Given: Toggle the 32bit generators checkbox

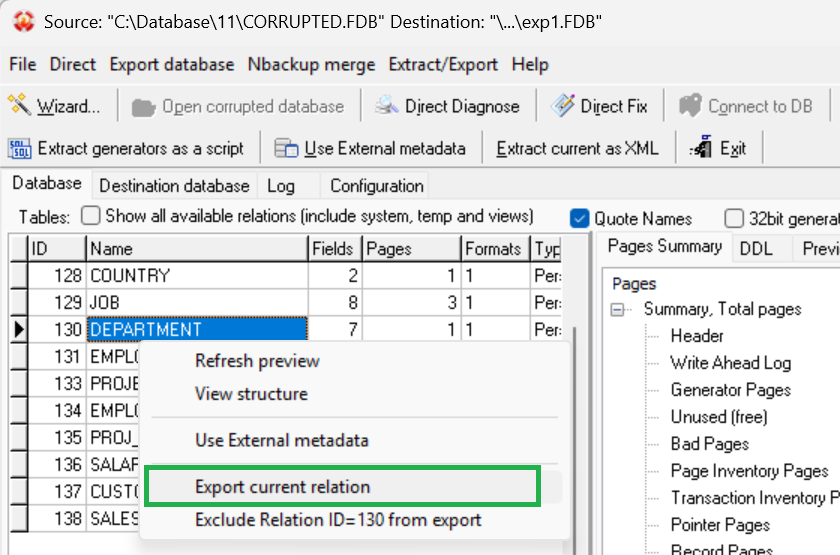Looking at the screenshot, I should tap(734, 218).
